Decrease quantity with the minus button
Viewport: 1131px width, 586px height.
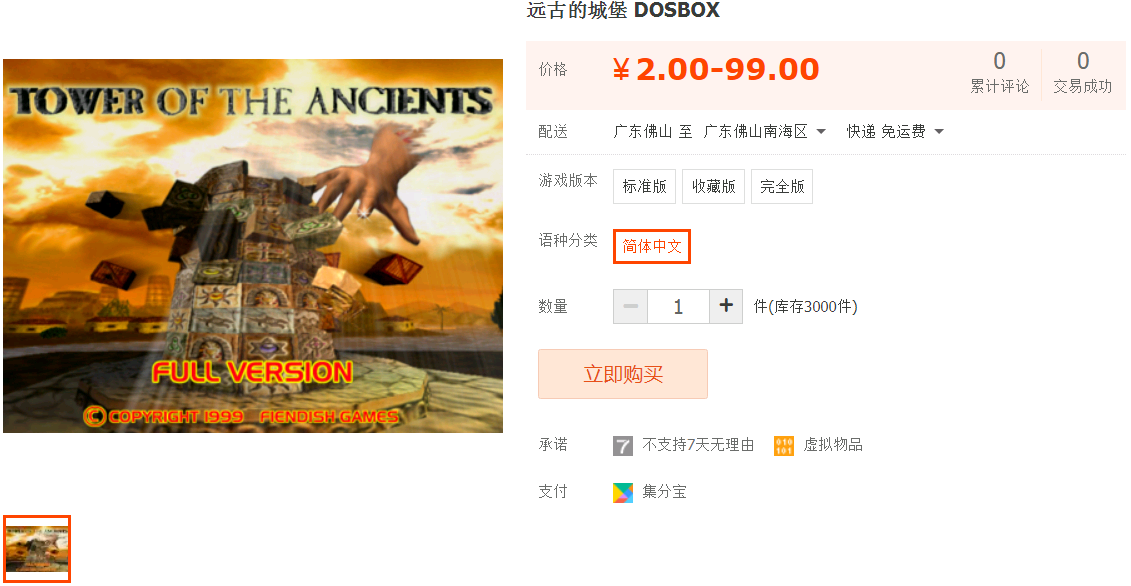click(x=630, y=306)
